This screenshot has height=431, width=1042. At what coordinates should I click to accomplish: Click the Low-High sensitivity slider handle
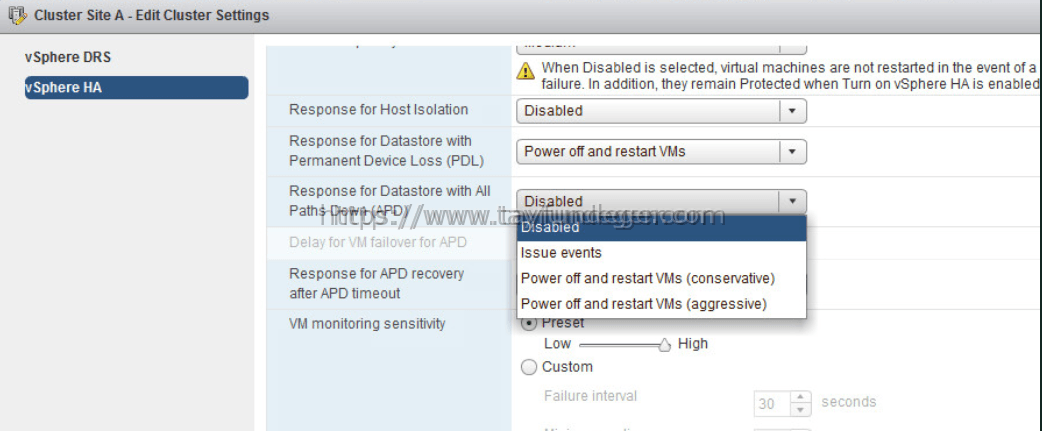coord(664,345)
